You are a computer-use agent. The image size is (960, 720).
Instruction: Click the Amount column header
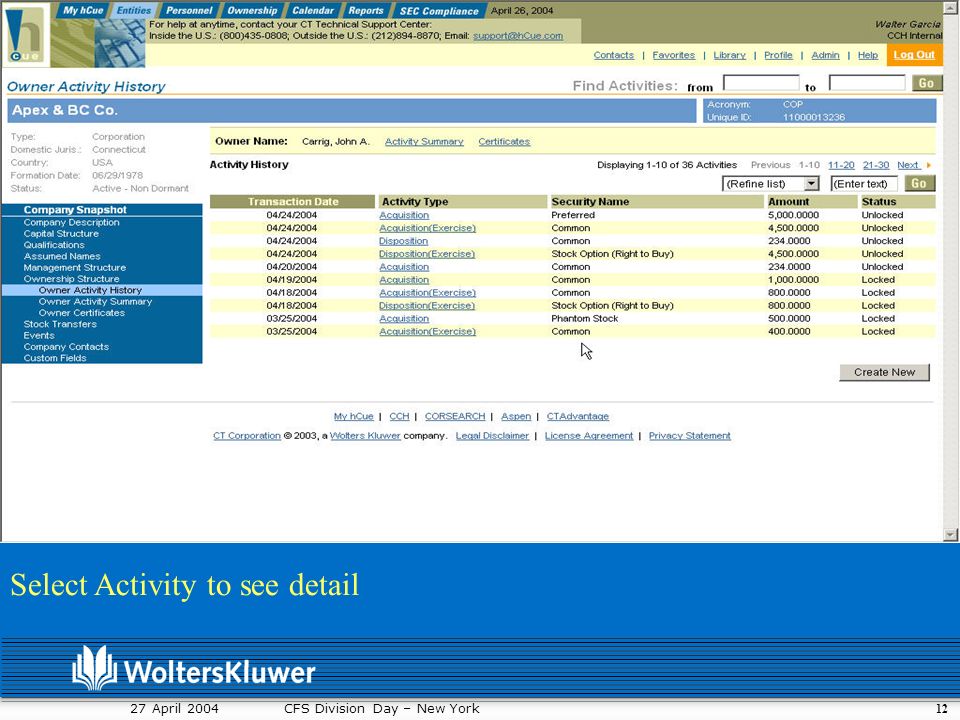pos(811,201)
